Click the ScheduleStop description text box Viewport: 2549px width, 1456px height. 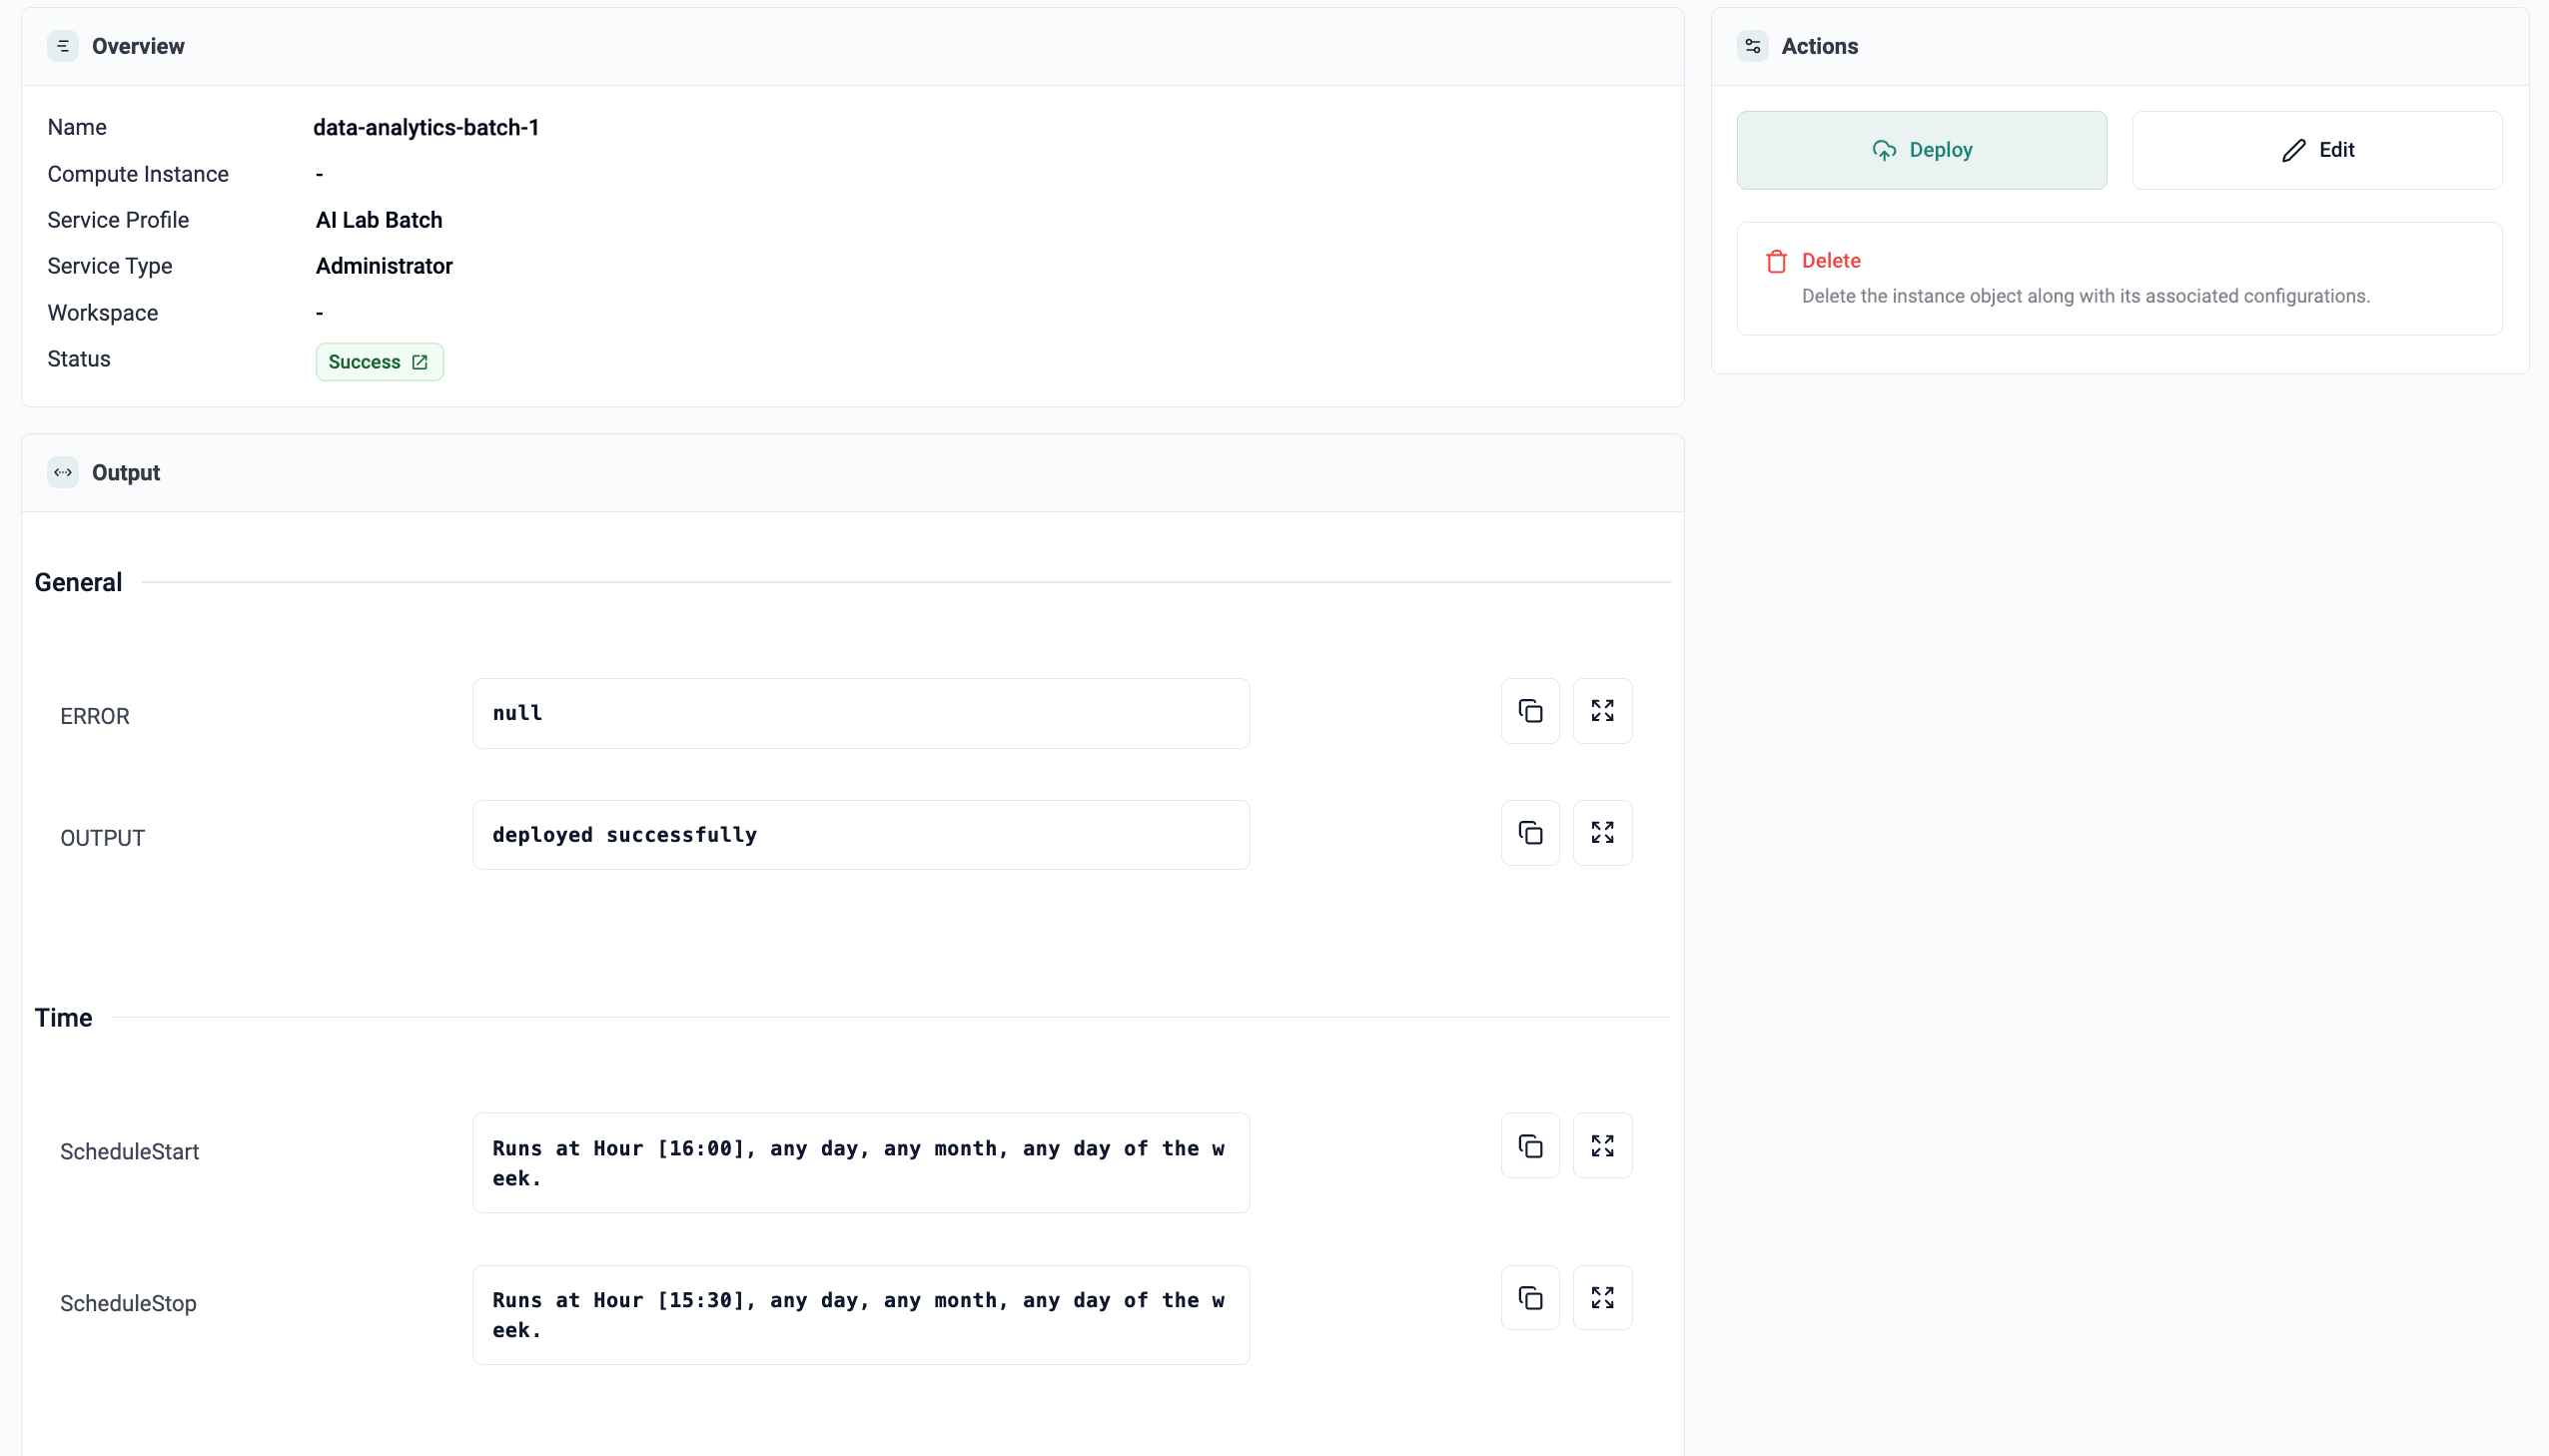860,1315
